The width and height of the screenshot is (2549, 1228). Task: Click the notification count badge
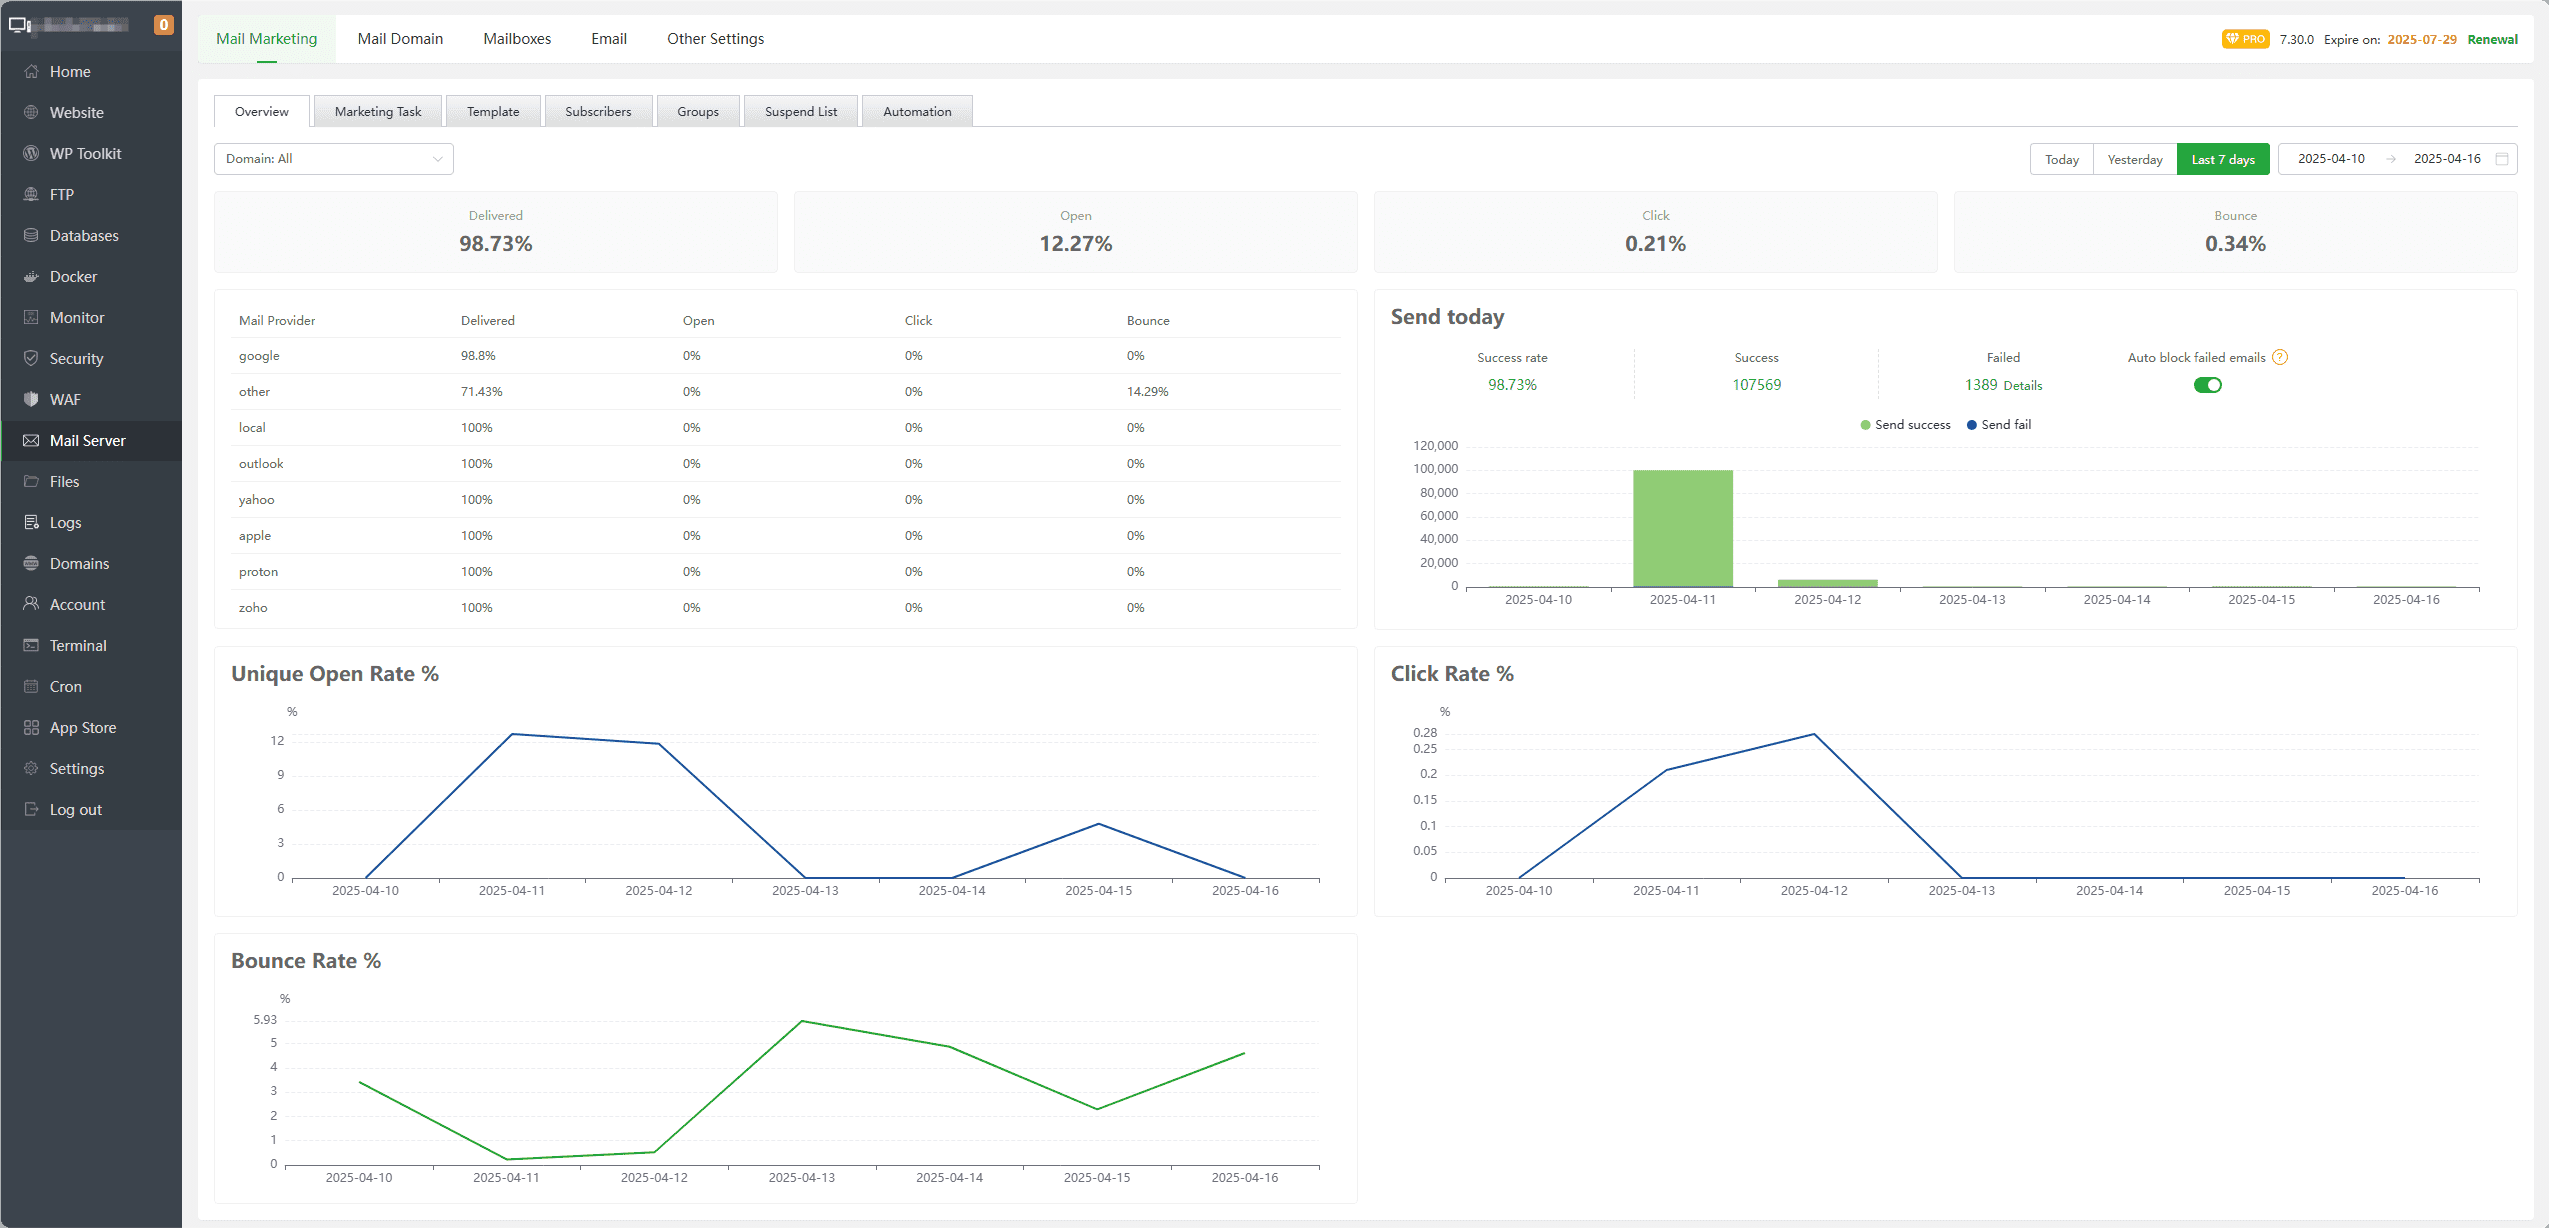coord(164,25)
